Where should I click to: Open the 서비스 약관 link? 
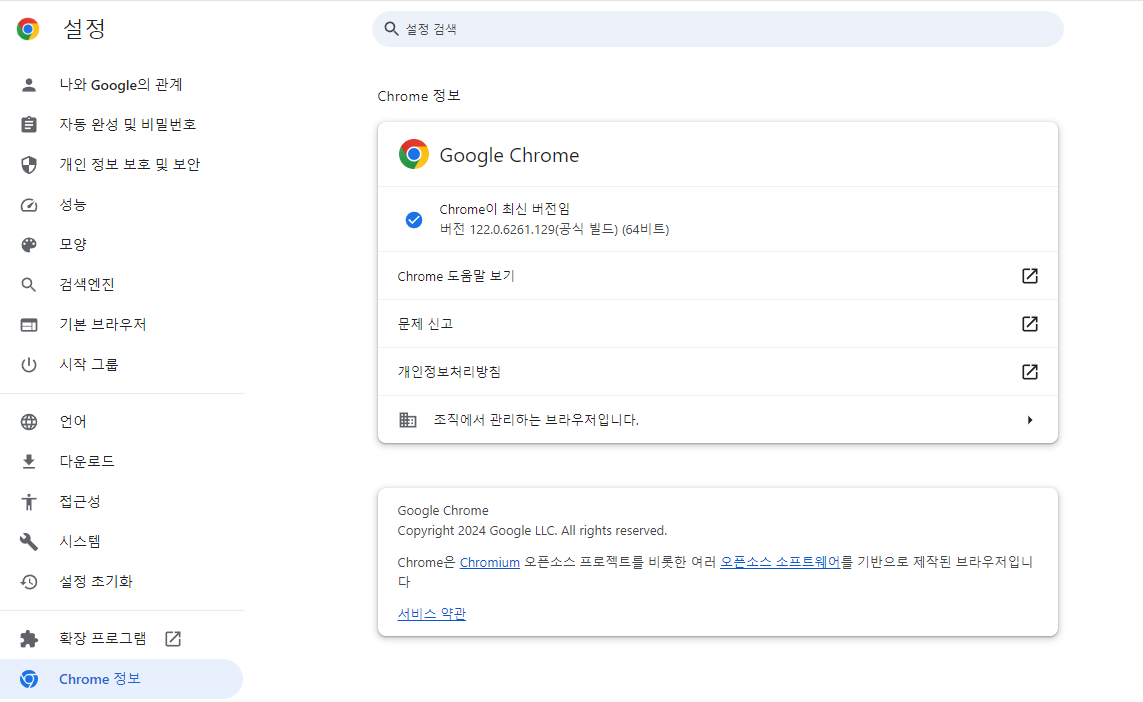pyautogui.click(x=430, y=614)
